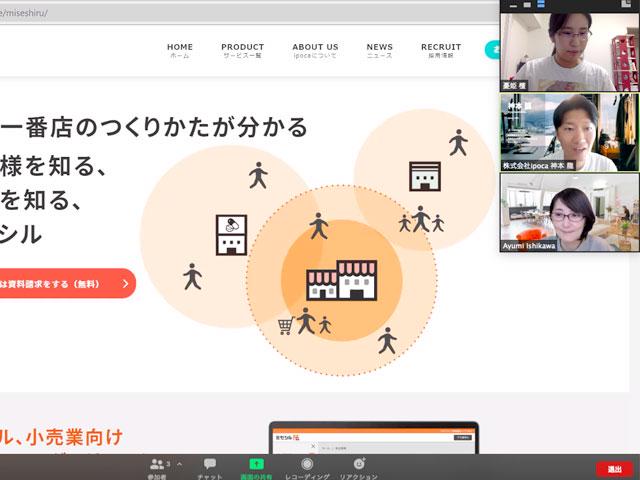Image resolution: width=640 pixels, height=480 pixels.
Task: Click the shopping cart icon in the diagram
Action: click(286, 326)
